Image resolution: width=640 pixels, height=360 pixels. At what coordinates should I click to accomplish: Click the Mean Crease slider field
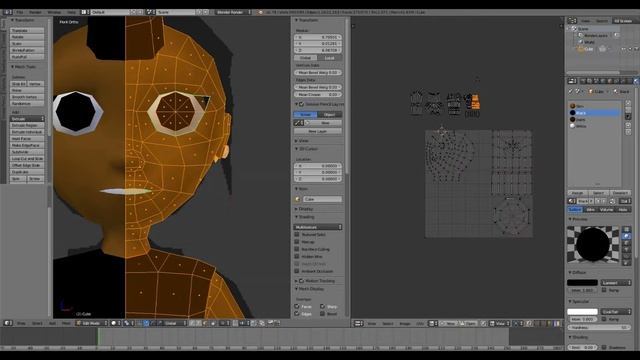click(x=318, y=94)
